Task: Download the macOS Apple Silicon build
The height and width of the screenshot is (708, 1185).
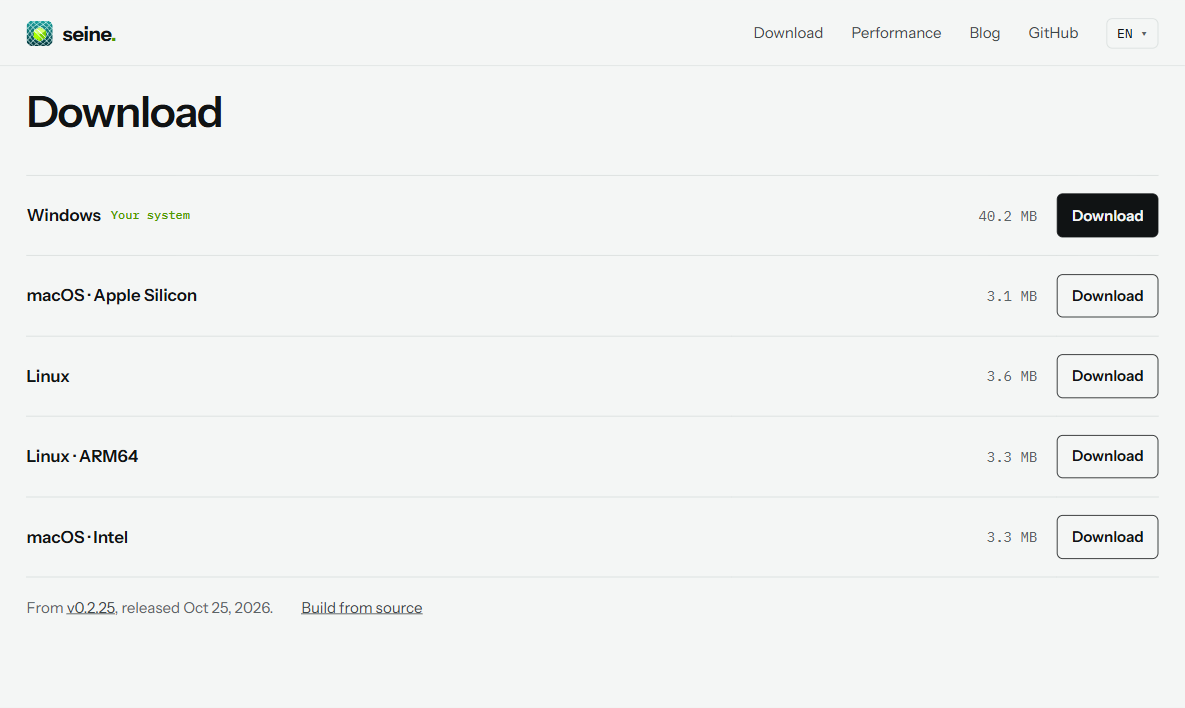Action: pyautogui.click(x=1106, y=295)
